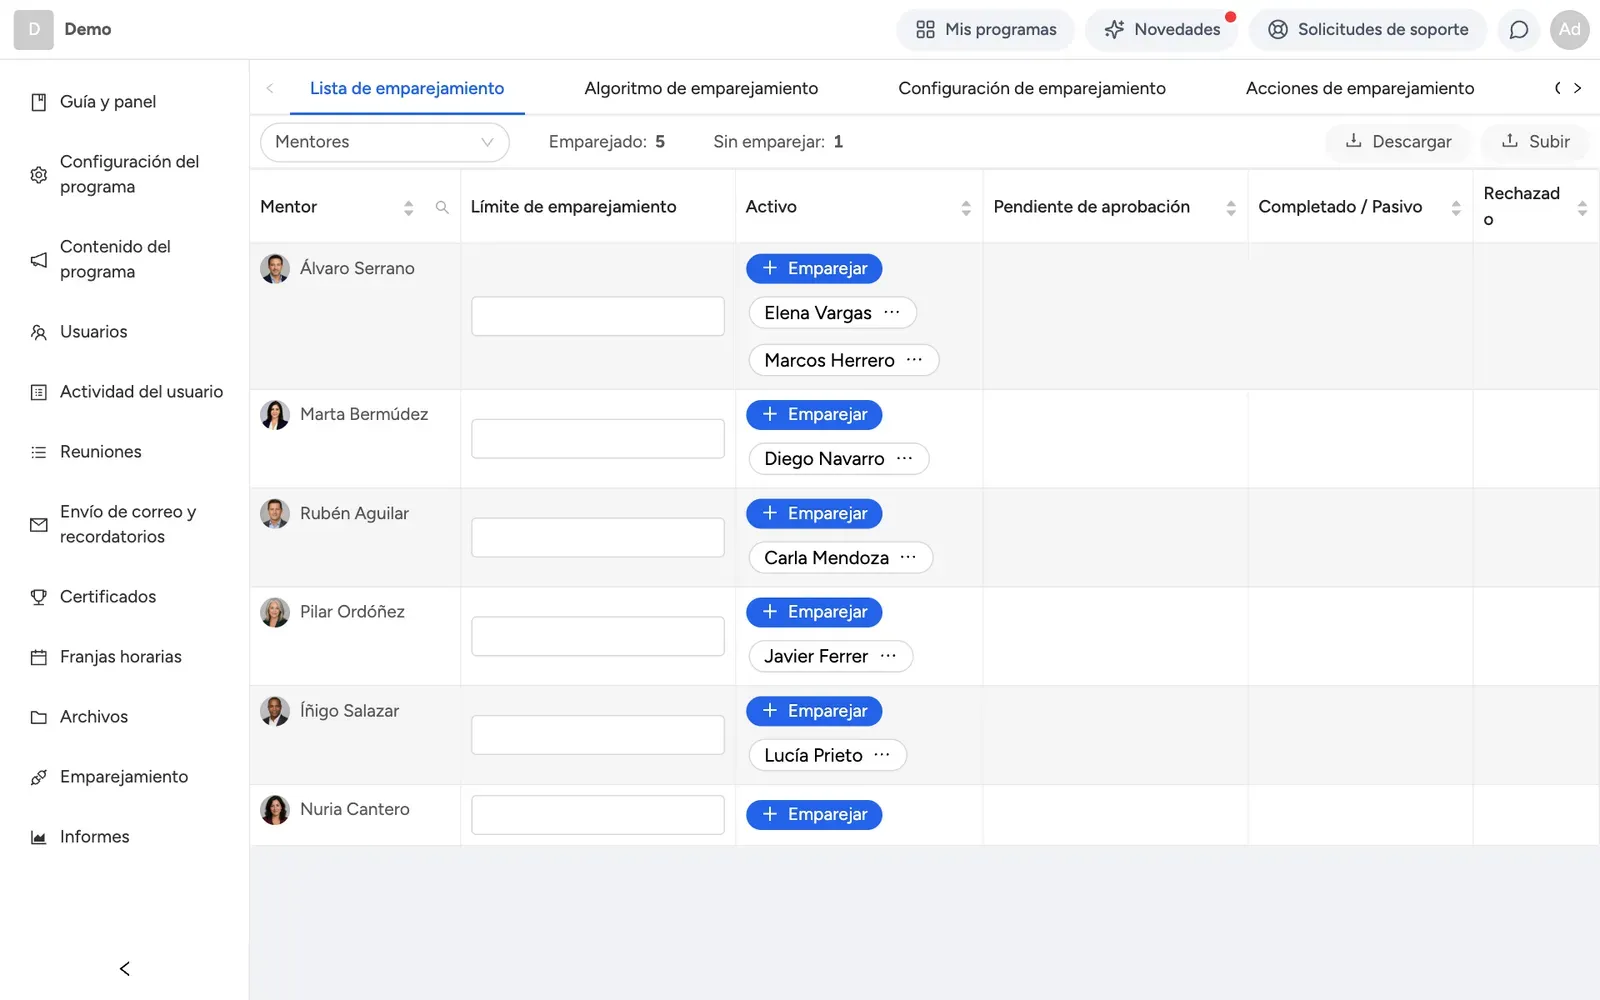Open options for Carla Mendoza match
Screen dimensions: 1600x1000
(x=908, y=557)
